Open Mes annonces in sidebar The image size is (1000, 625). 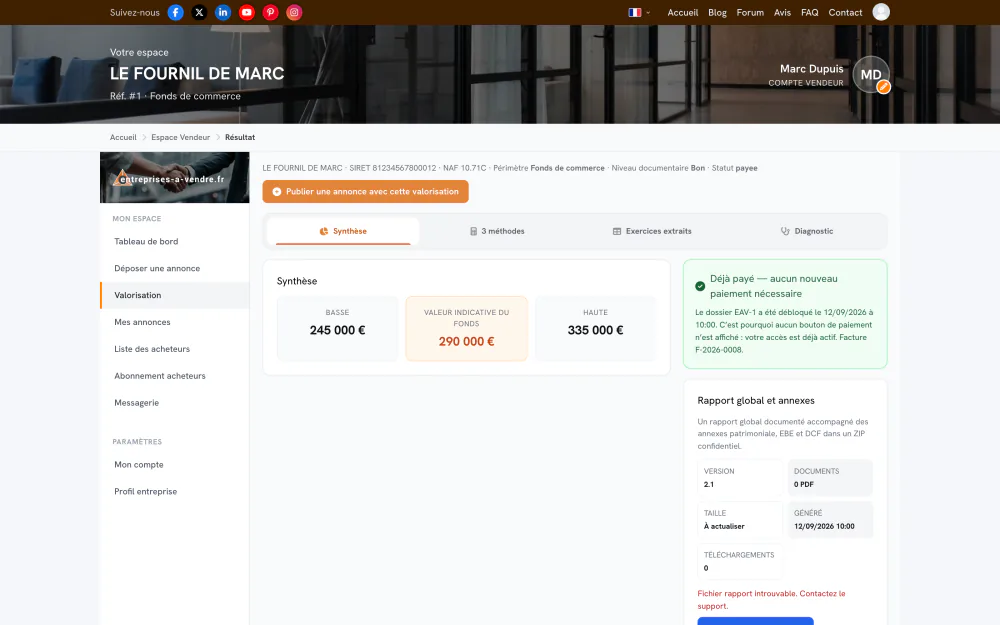(175, 322)
